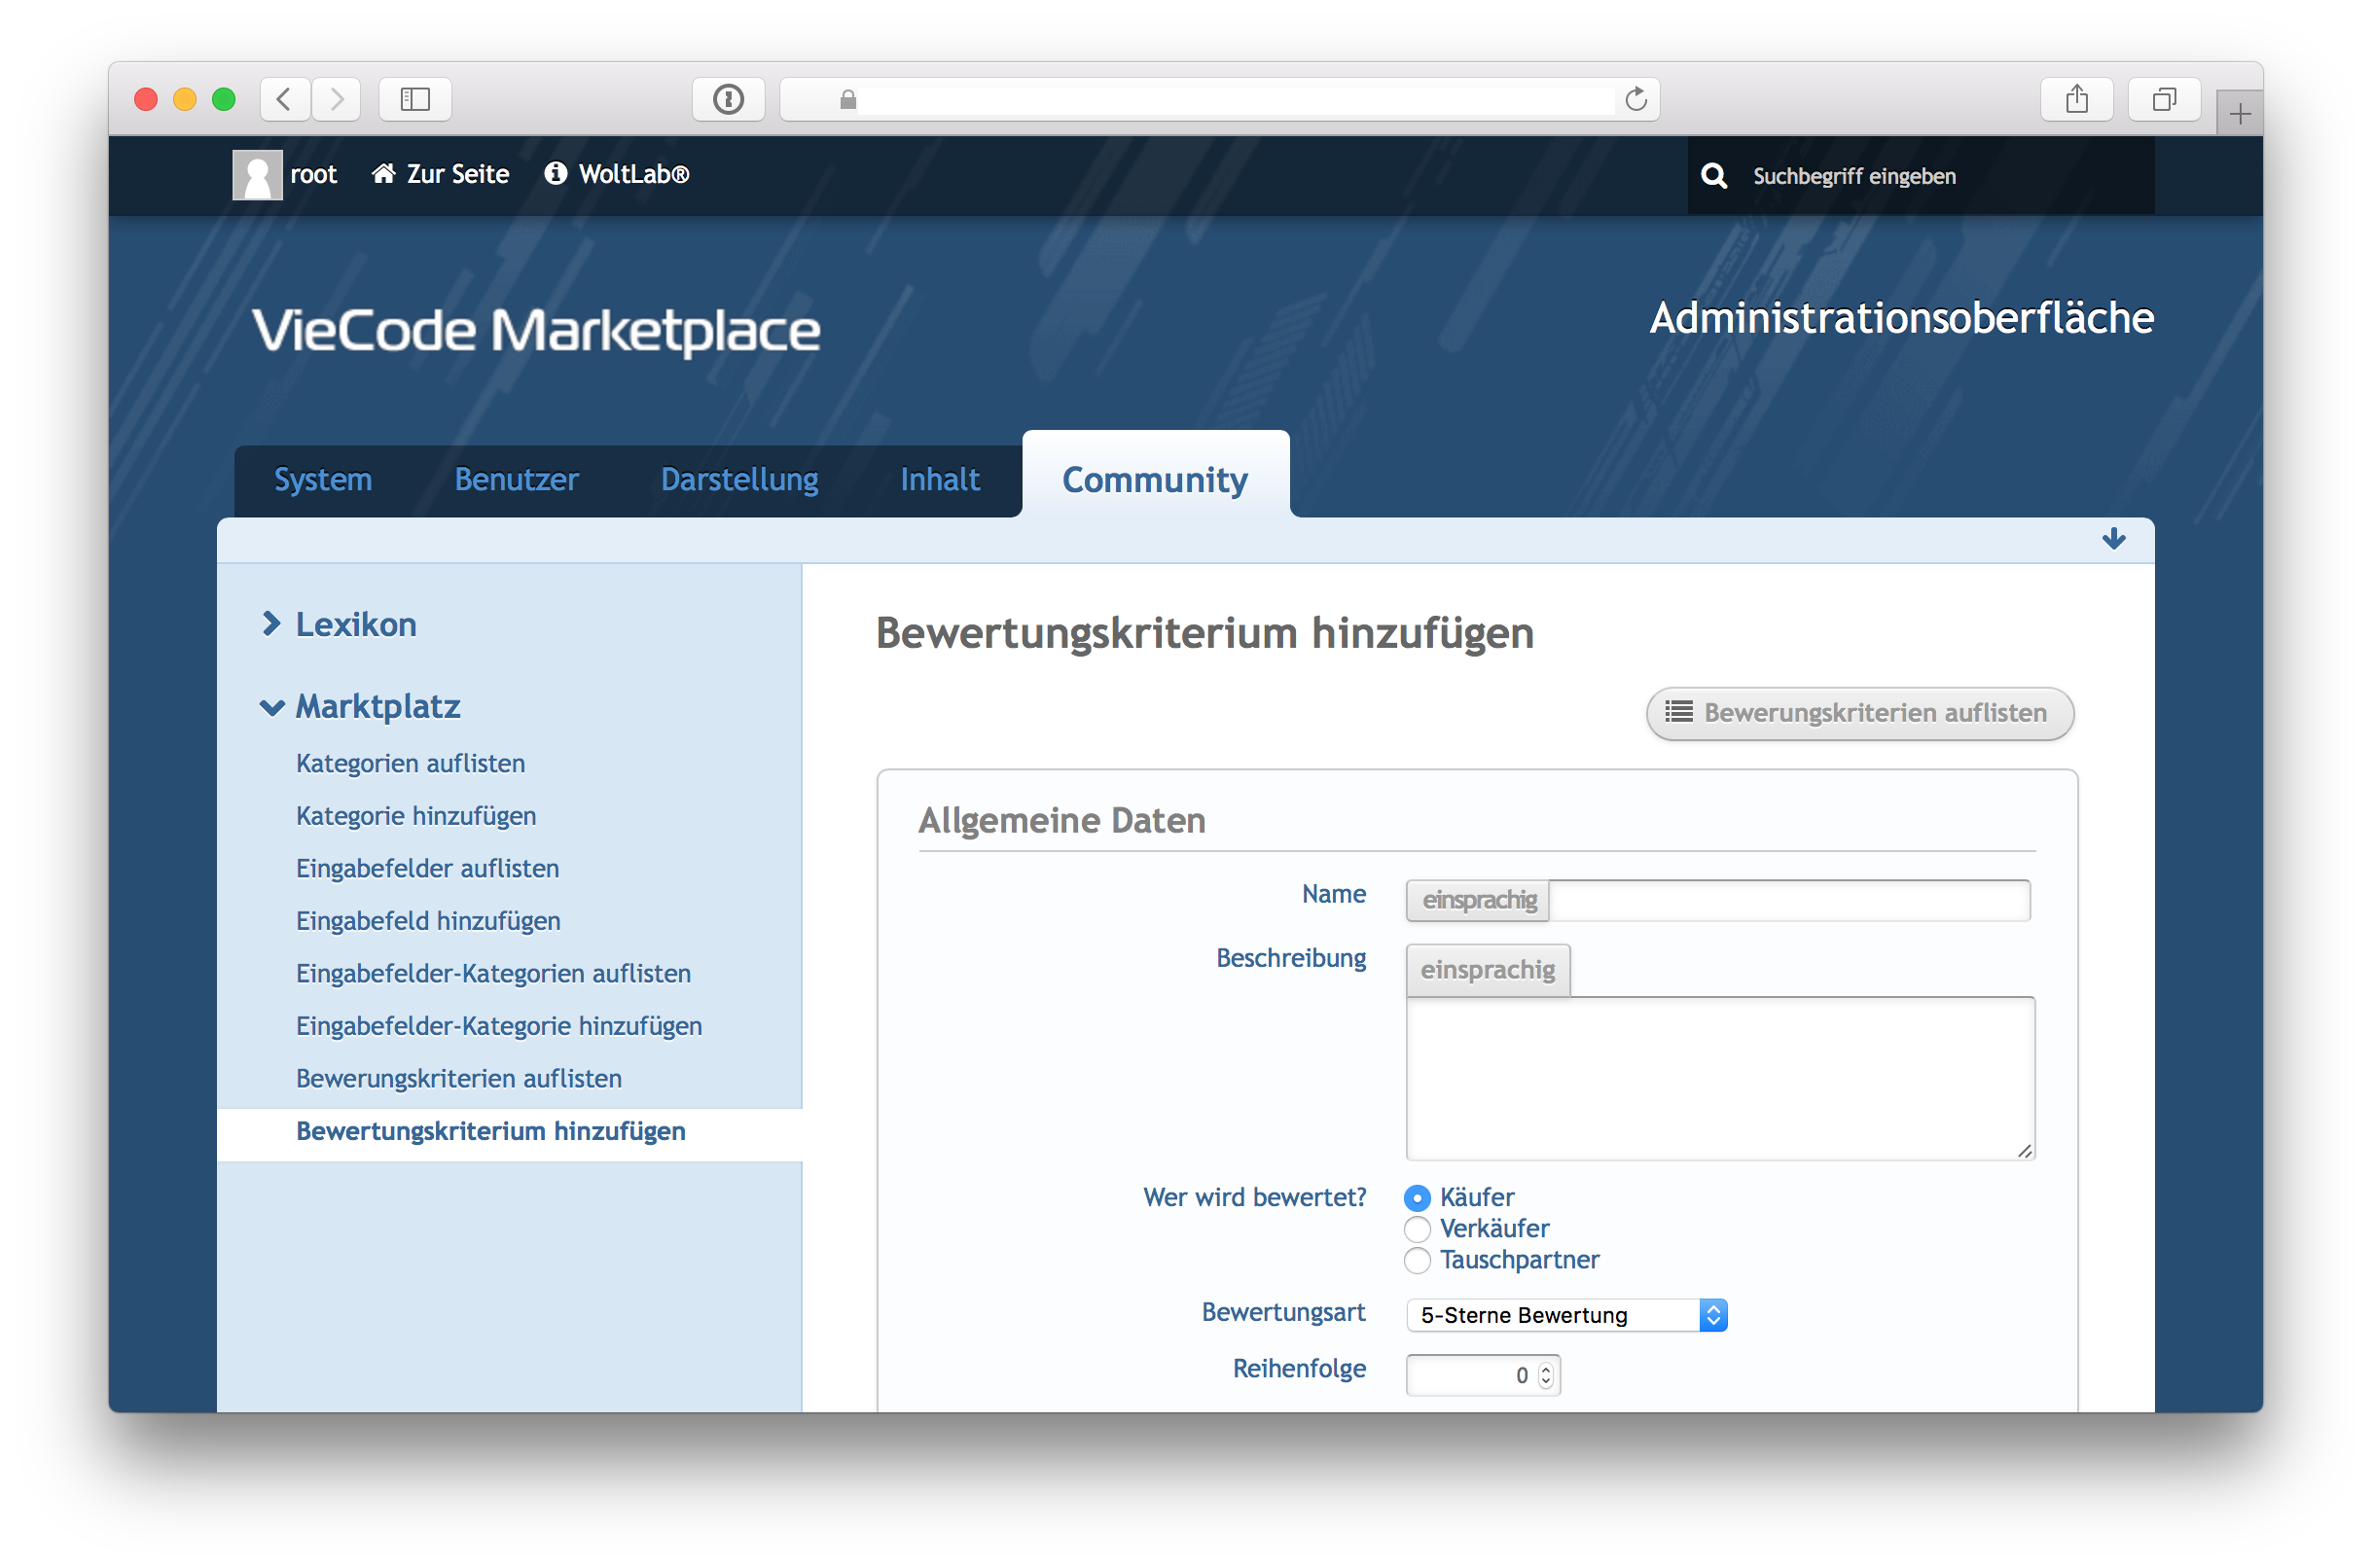This screenshot has width=2372, height=1568.
Task: Click the WoltLab info circle icon
Action: (x=556, y=174)
